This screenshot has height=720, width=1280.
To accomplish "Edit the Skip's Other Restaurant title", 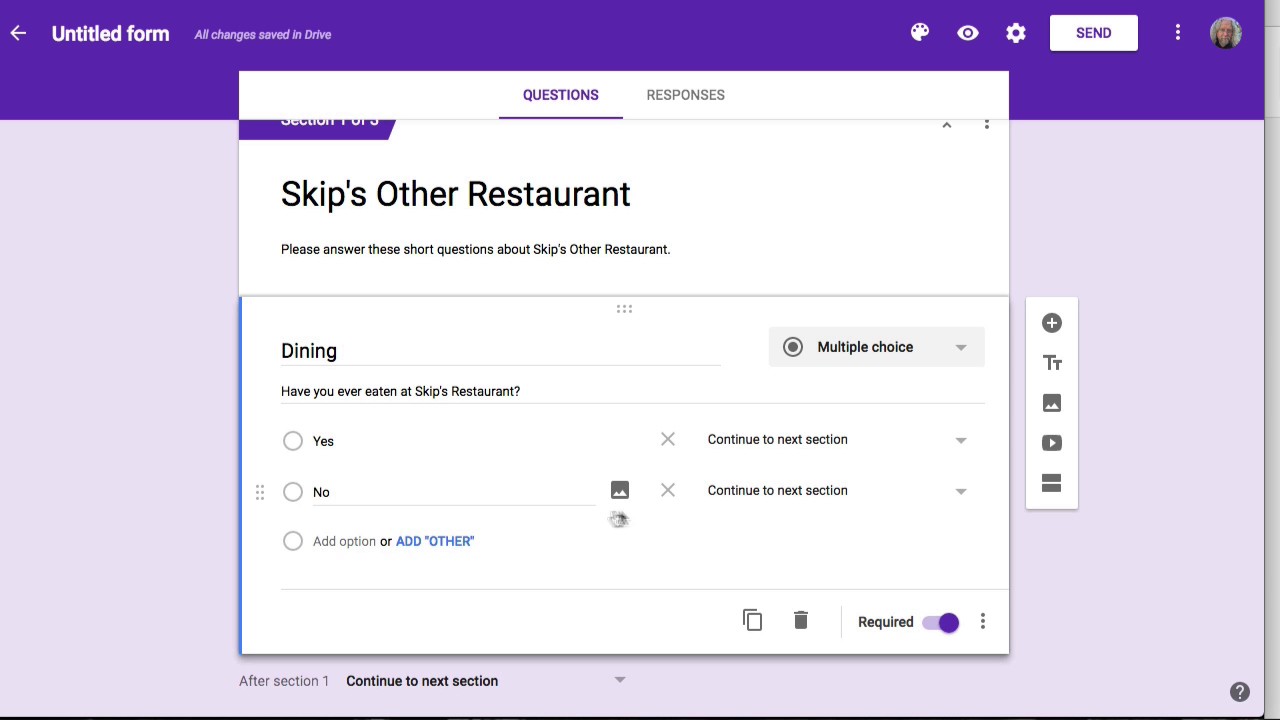I will [456, 194].
